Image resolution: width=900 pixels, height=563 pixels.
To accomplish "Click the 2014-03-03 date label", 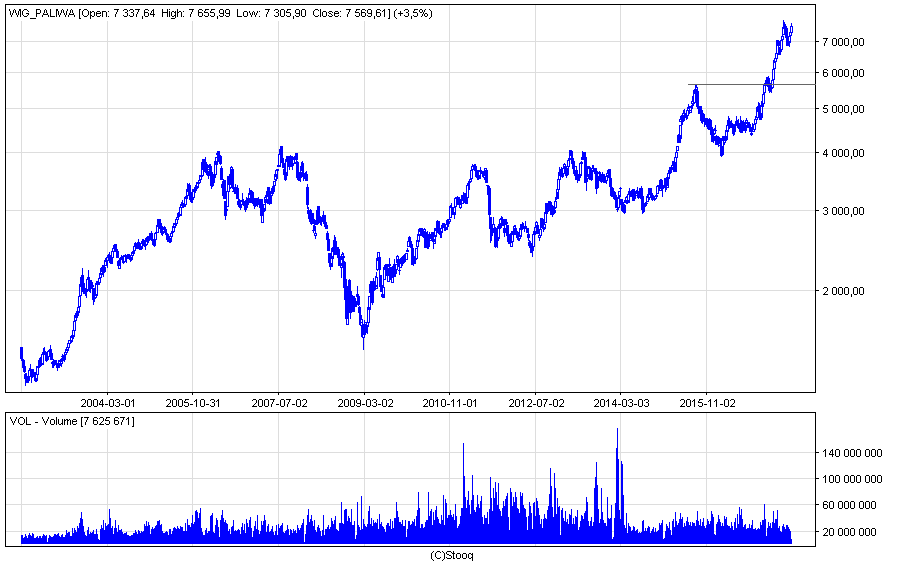I will click(622, 403).
